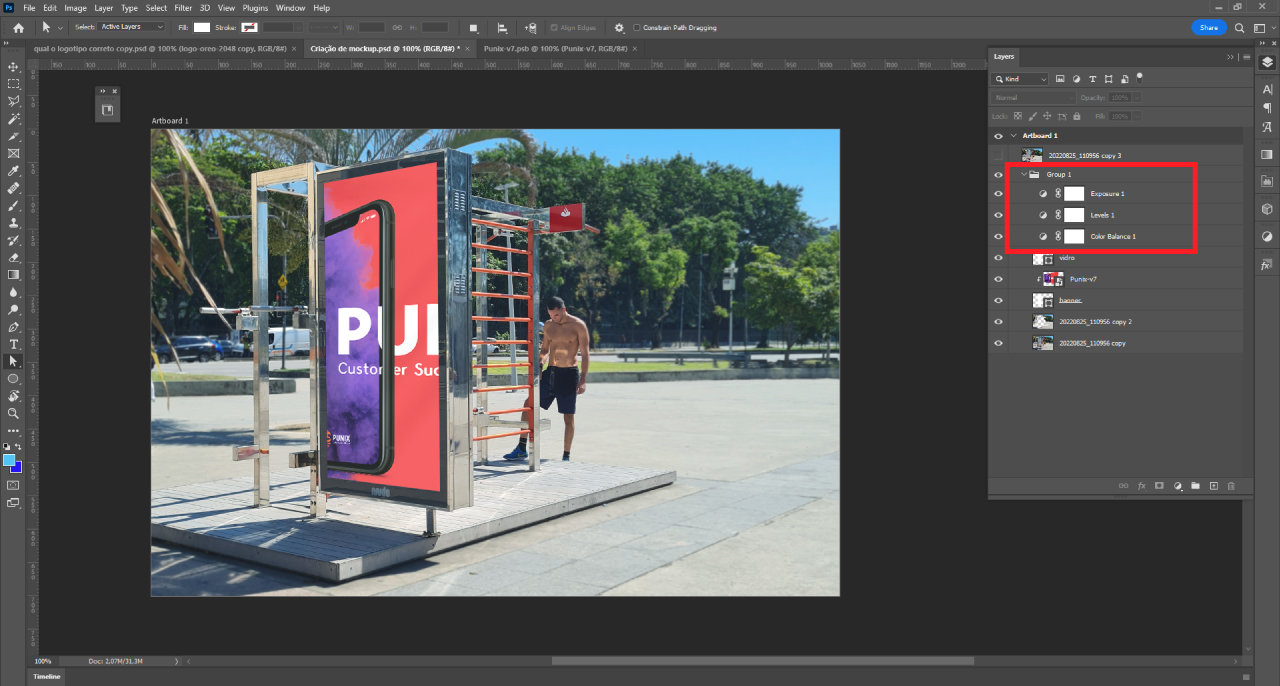Open path operations in options bar
The width and height of the screenshot is (1280, 686).
[x=474, y=28]
